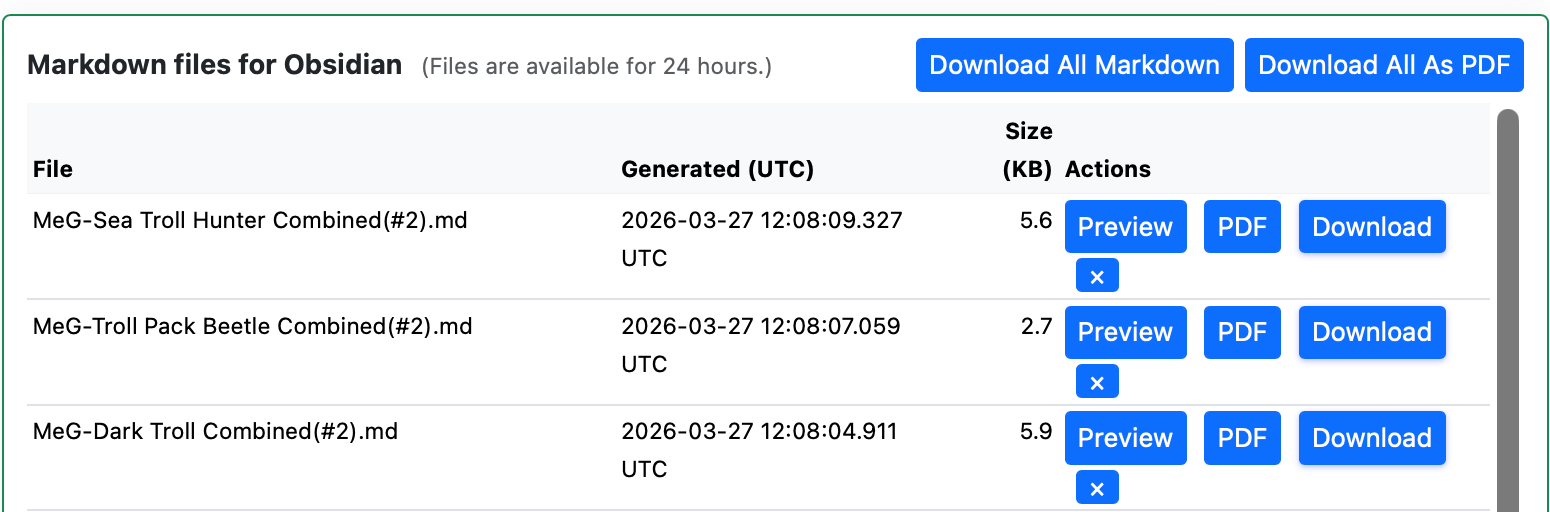The width and height of the screenshot is (1550, 512).
Task: Select the MeG-Dark Troll Combined(#2).md filename
Action: tap(215, 432)
